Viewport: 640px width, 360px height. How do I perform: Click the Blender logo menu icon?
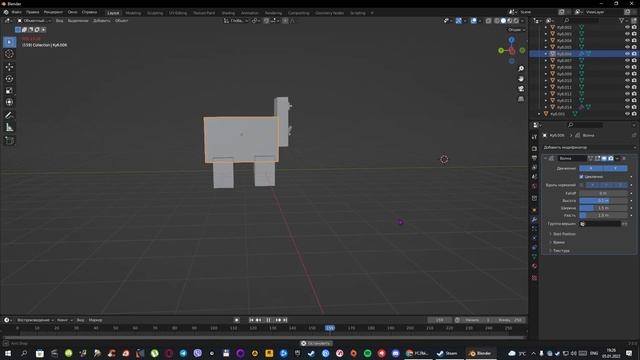(6, 12)
